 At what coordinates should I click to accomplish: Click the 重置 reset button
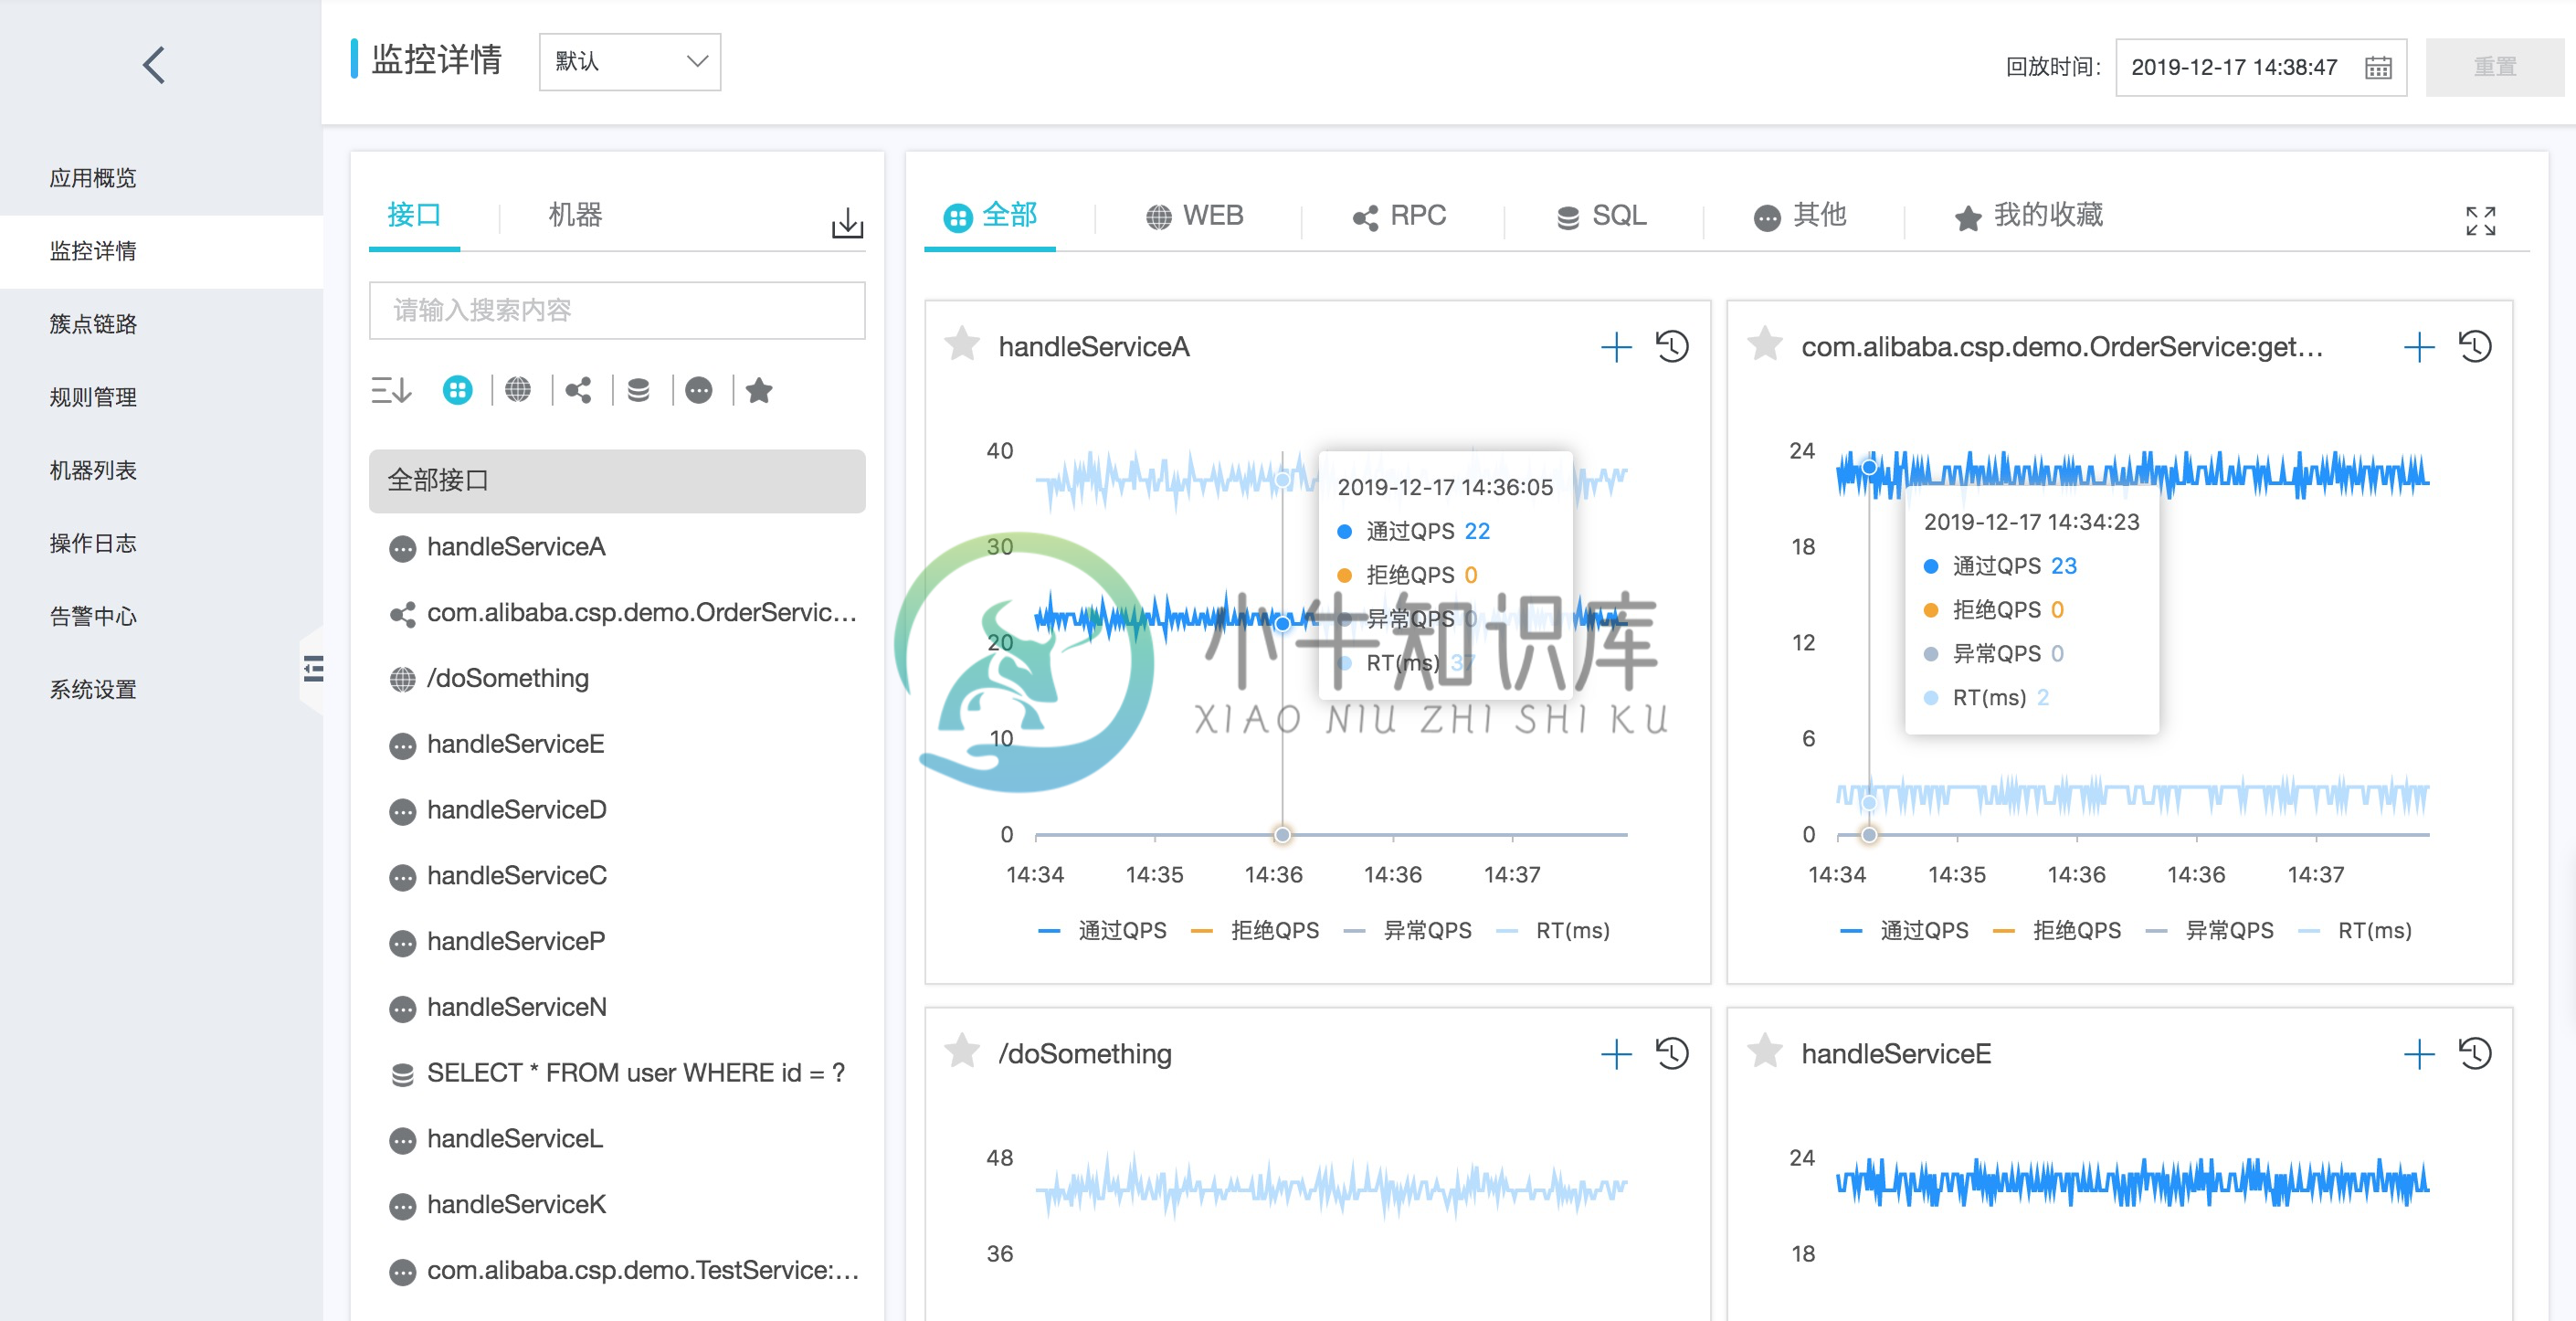point(2494,67)
